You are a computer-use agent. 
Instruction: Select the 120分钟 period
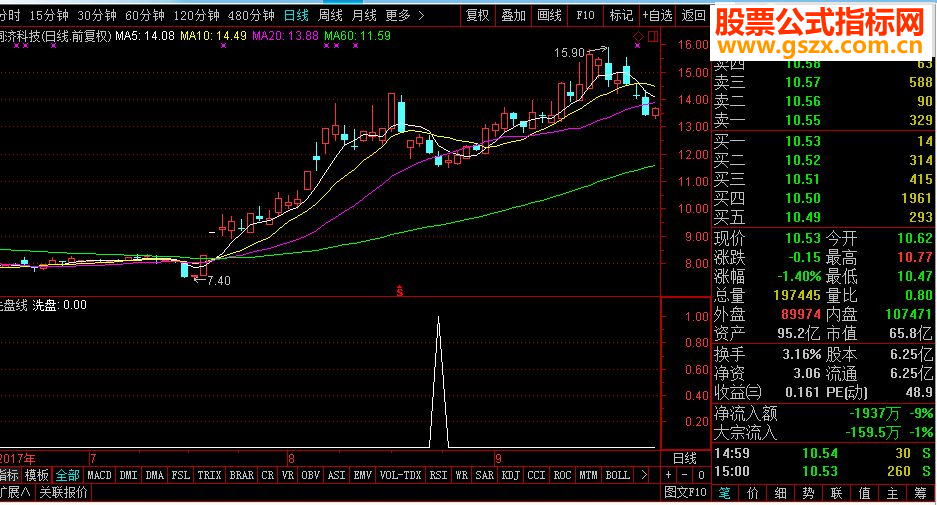click(x=195, y=16)
